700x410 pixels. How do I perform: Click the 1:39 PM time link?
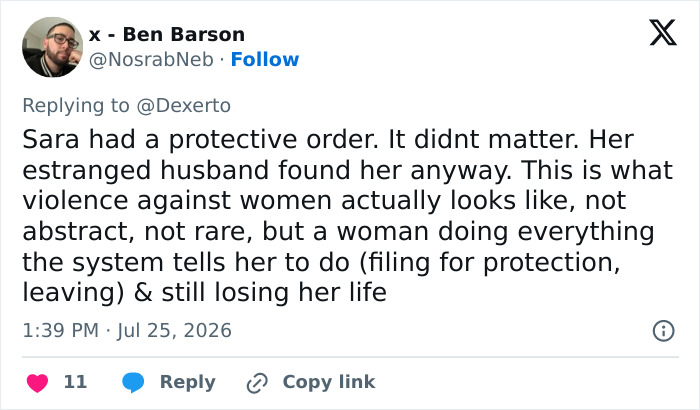click(61, 331)
